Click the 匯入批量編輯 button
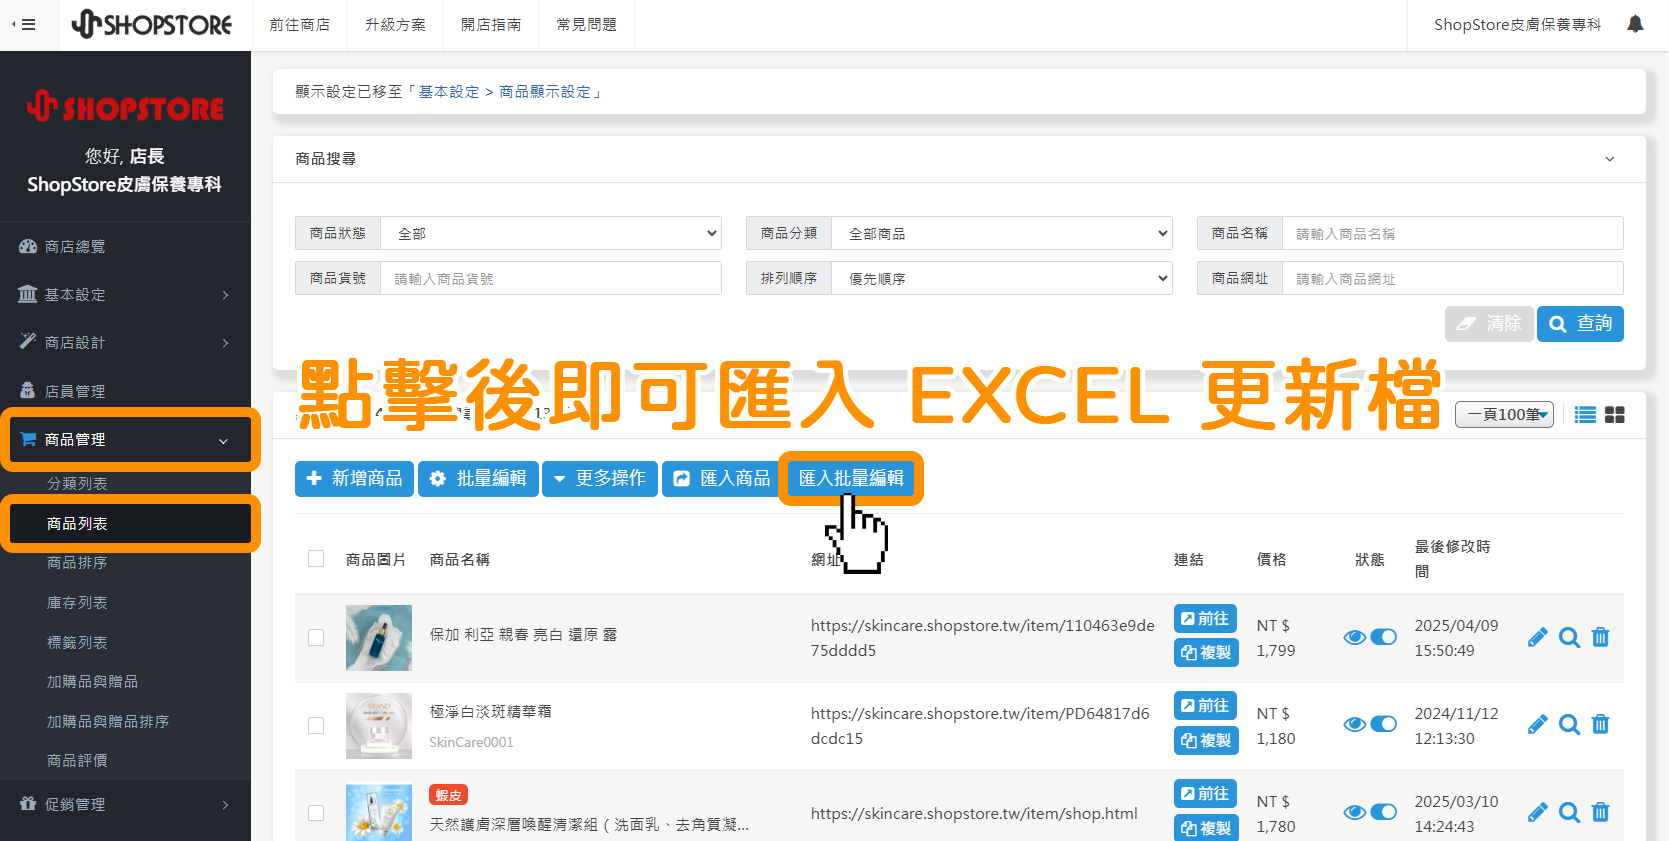1669x841 pixels. point(851,478)
